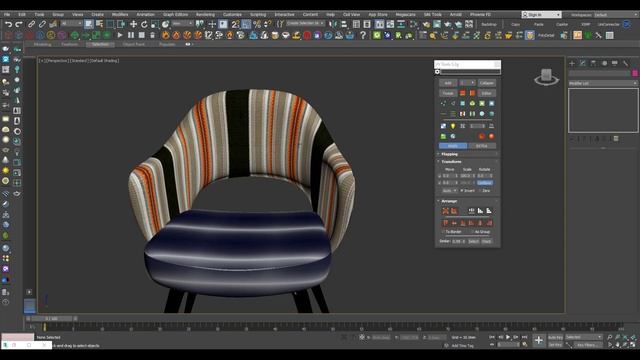Open the reference coordinate system View dropdown
Image resolution: width=640 pixels, height=360 pixels.
point(182,24)
